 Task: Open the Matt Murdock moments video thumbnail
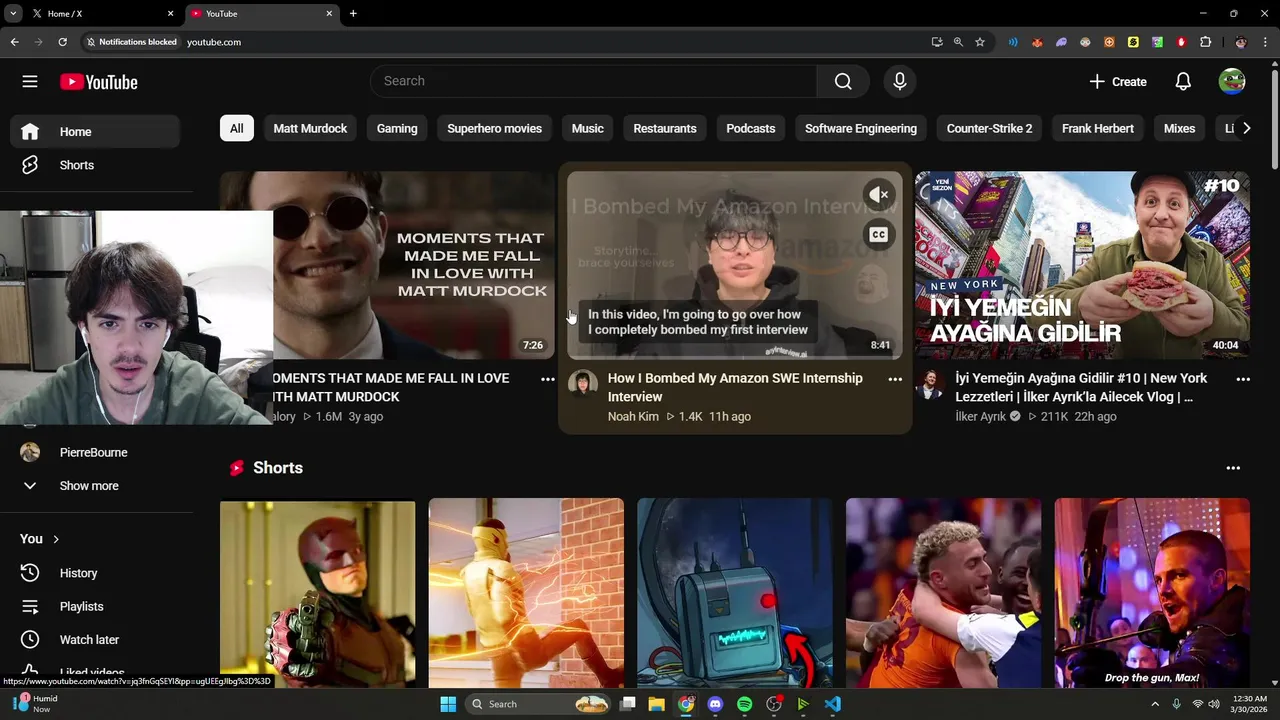[x=413, y=265]
